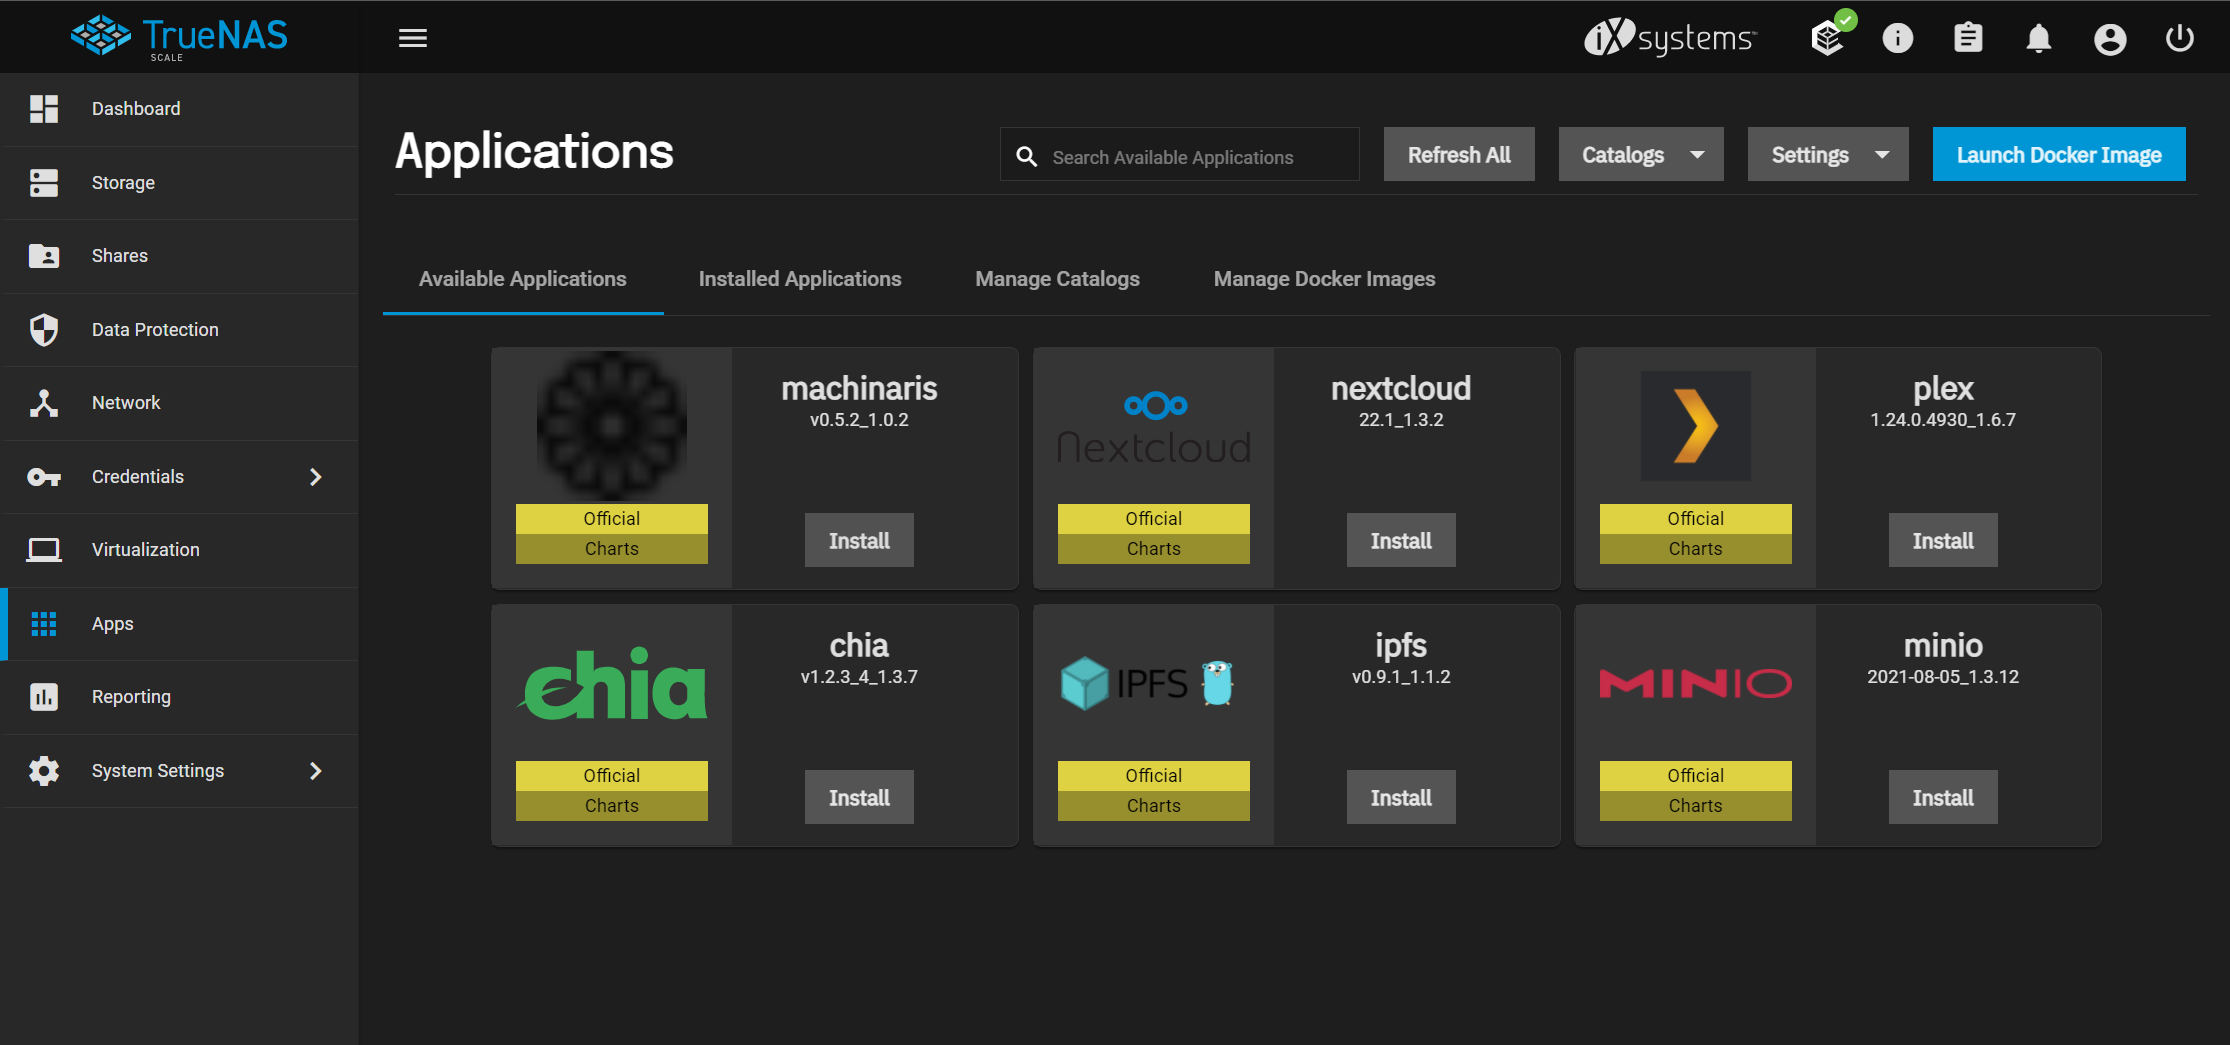Focus the Search Available Applications field
The image size is (2230, 1045).
point(1180,154)
